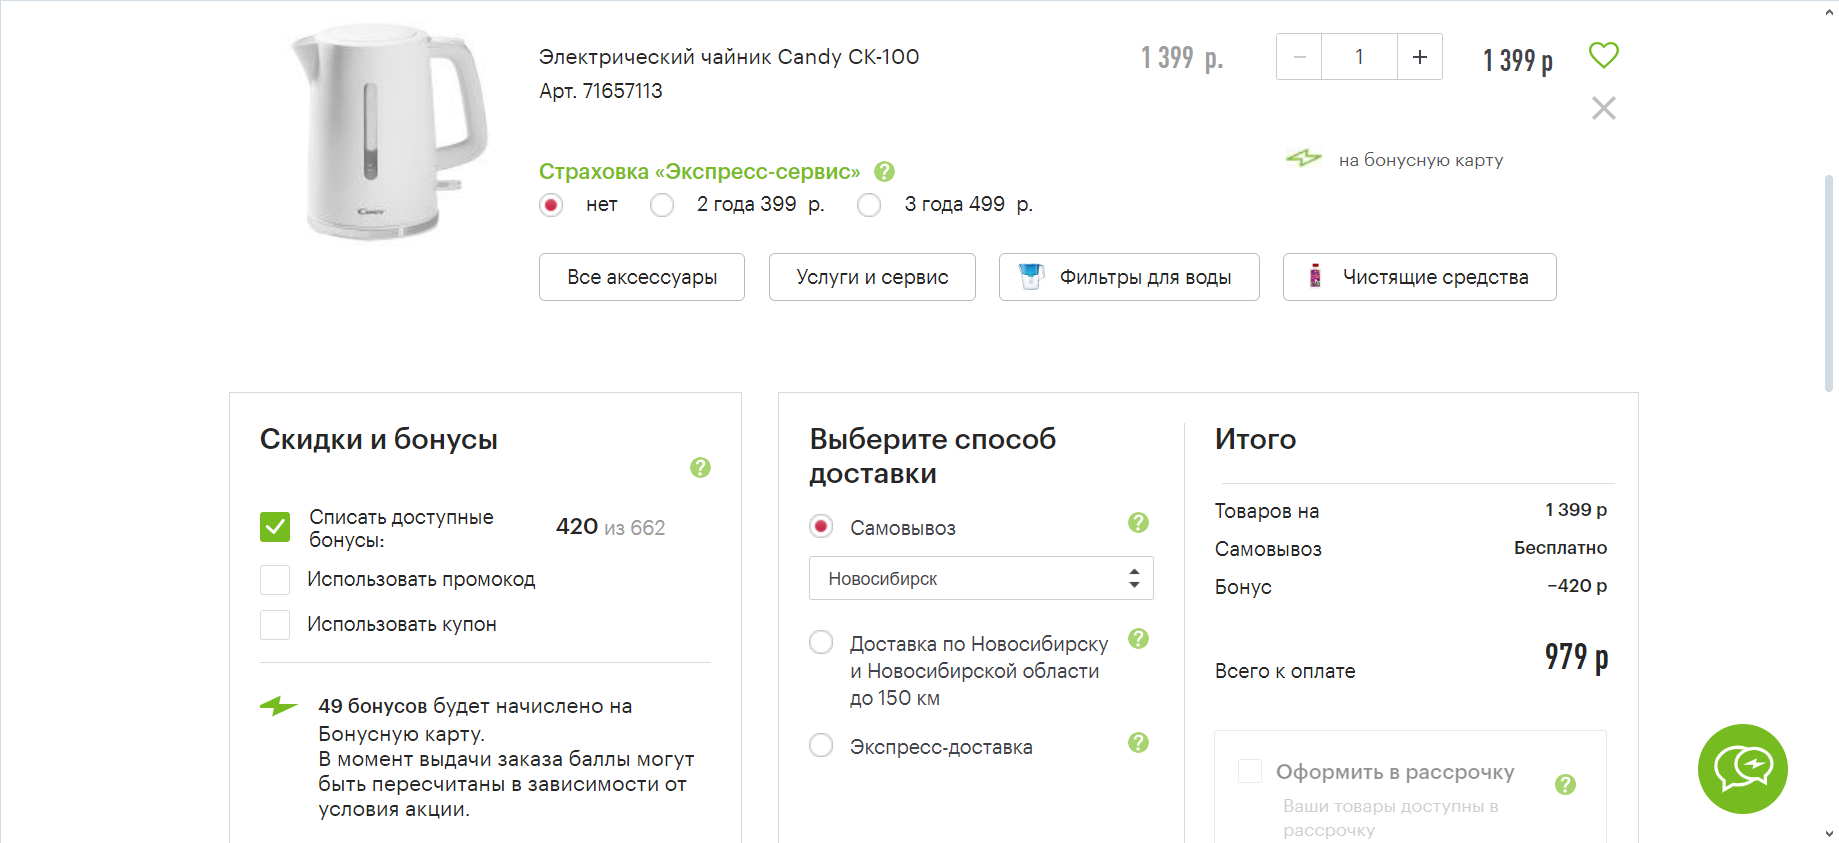Open Все аксессуары button
The width and height of the screenshot is (1839, 843).
642,277
